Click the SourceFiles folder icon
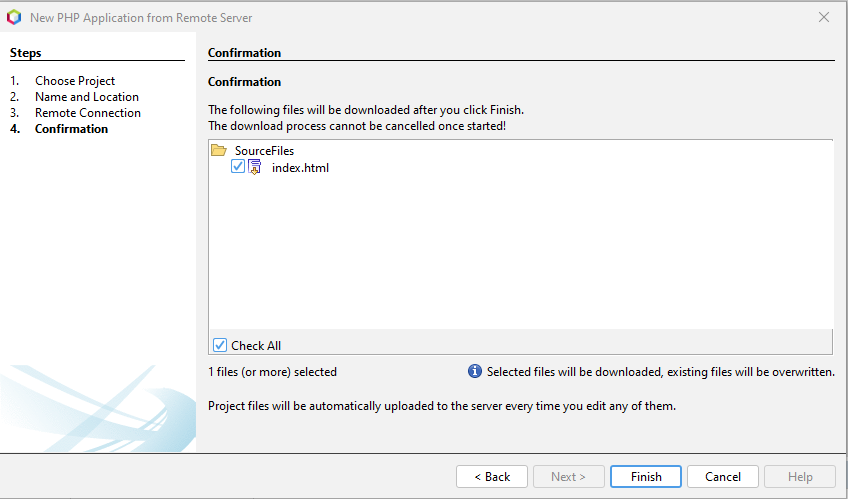848x499 pixels. point(219,151)
